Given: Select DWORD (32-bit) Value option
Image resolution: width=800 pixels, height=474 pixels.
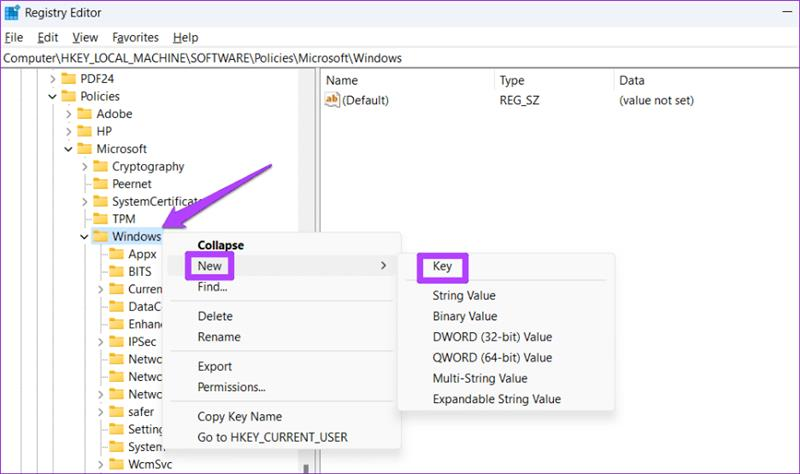Looking at the screenshot, I should pos(492,337).
